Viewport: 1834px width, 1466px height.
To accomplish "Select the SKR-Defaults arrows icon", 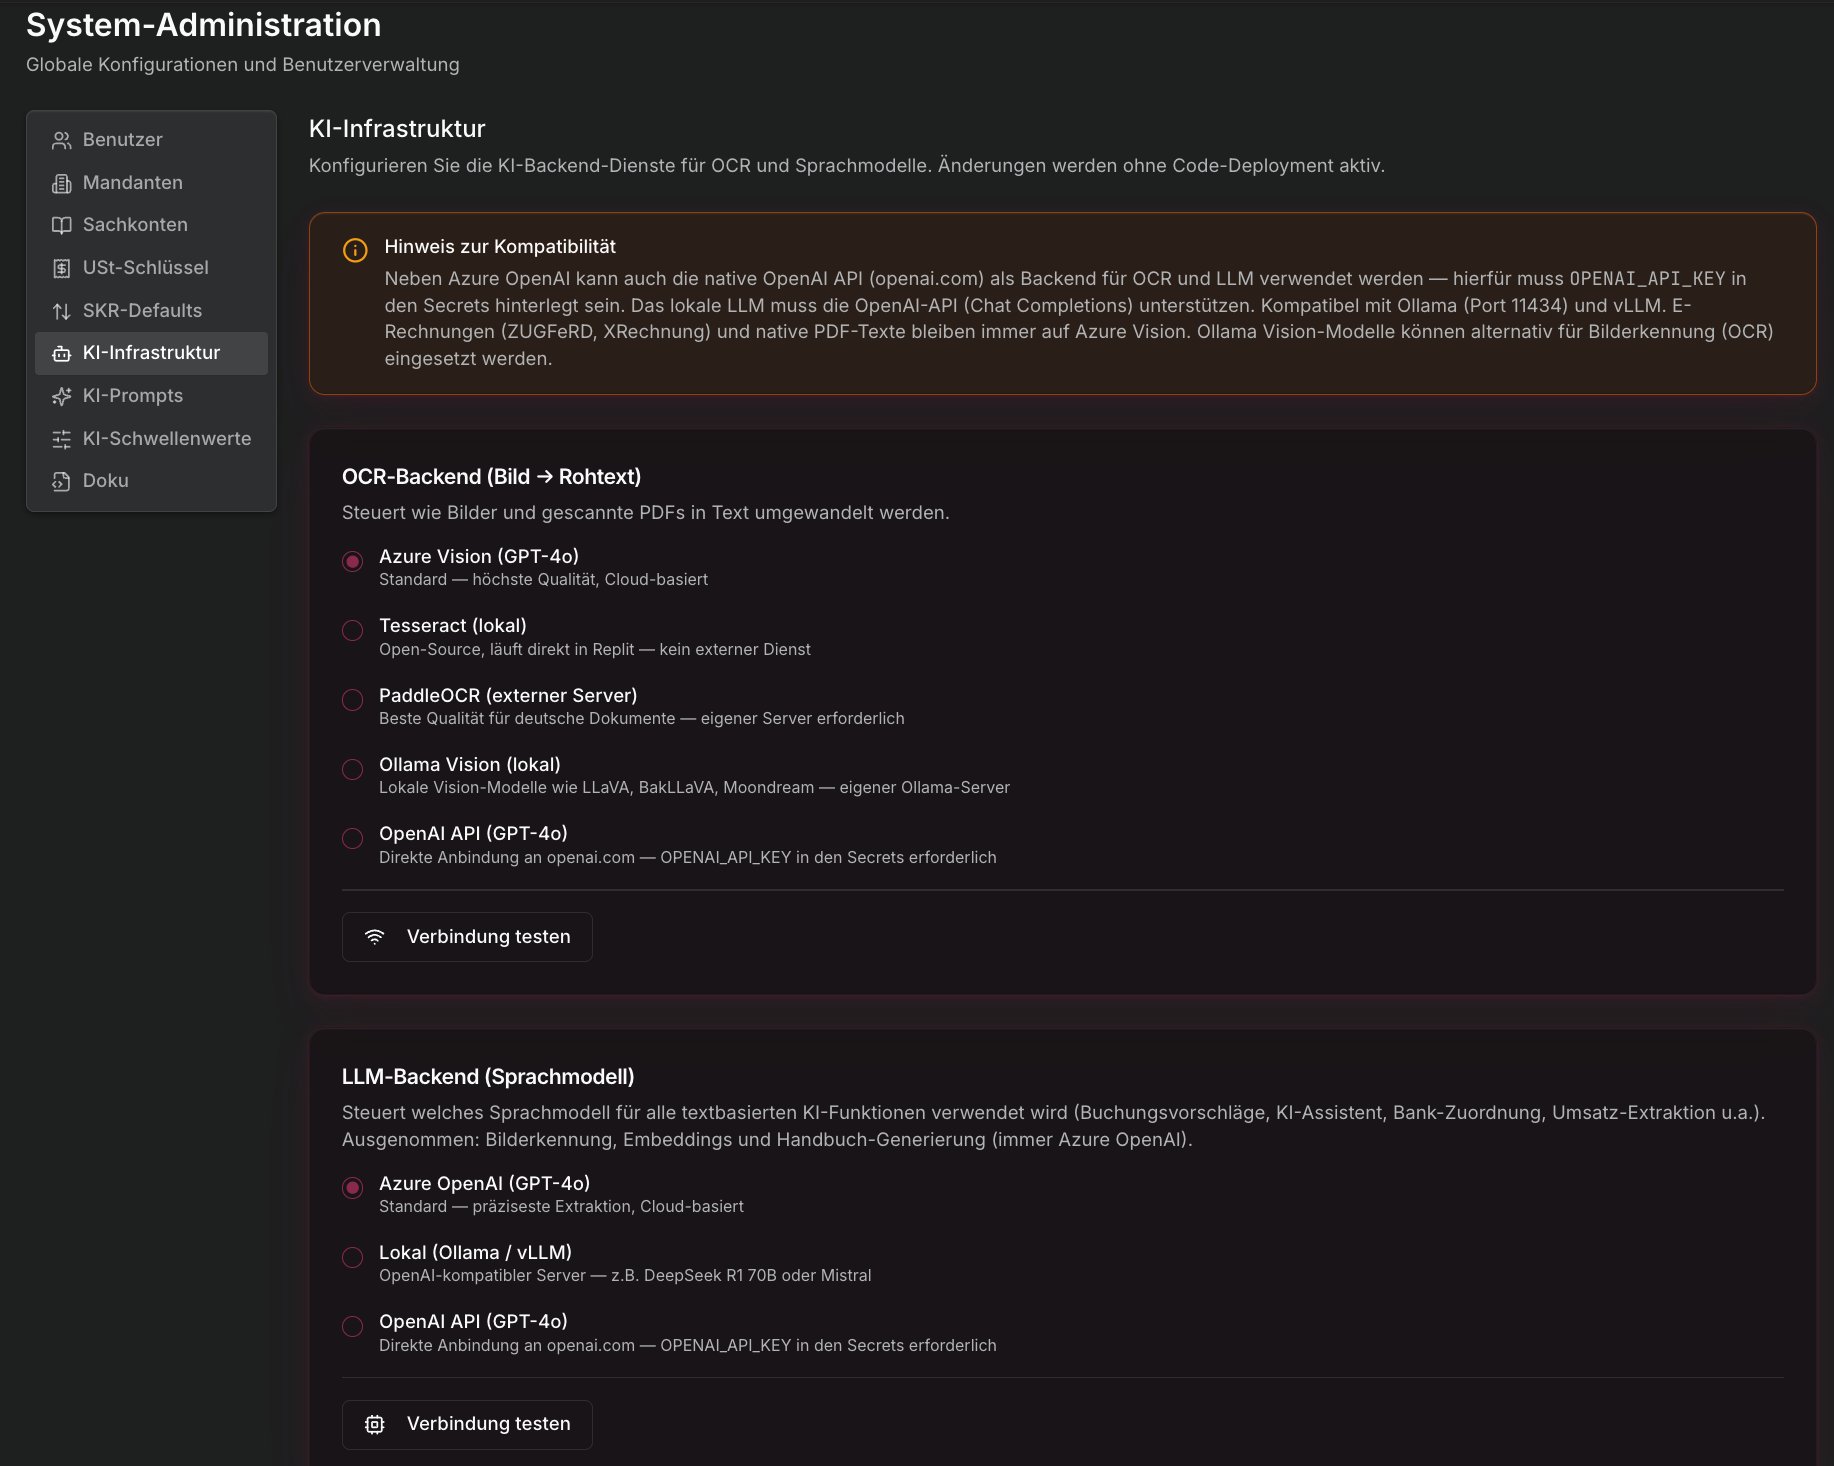I will pyautogui.click(x=61, y=310).
